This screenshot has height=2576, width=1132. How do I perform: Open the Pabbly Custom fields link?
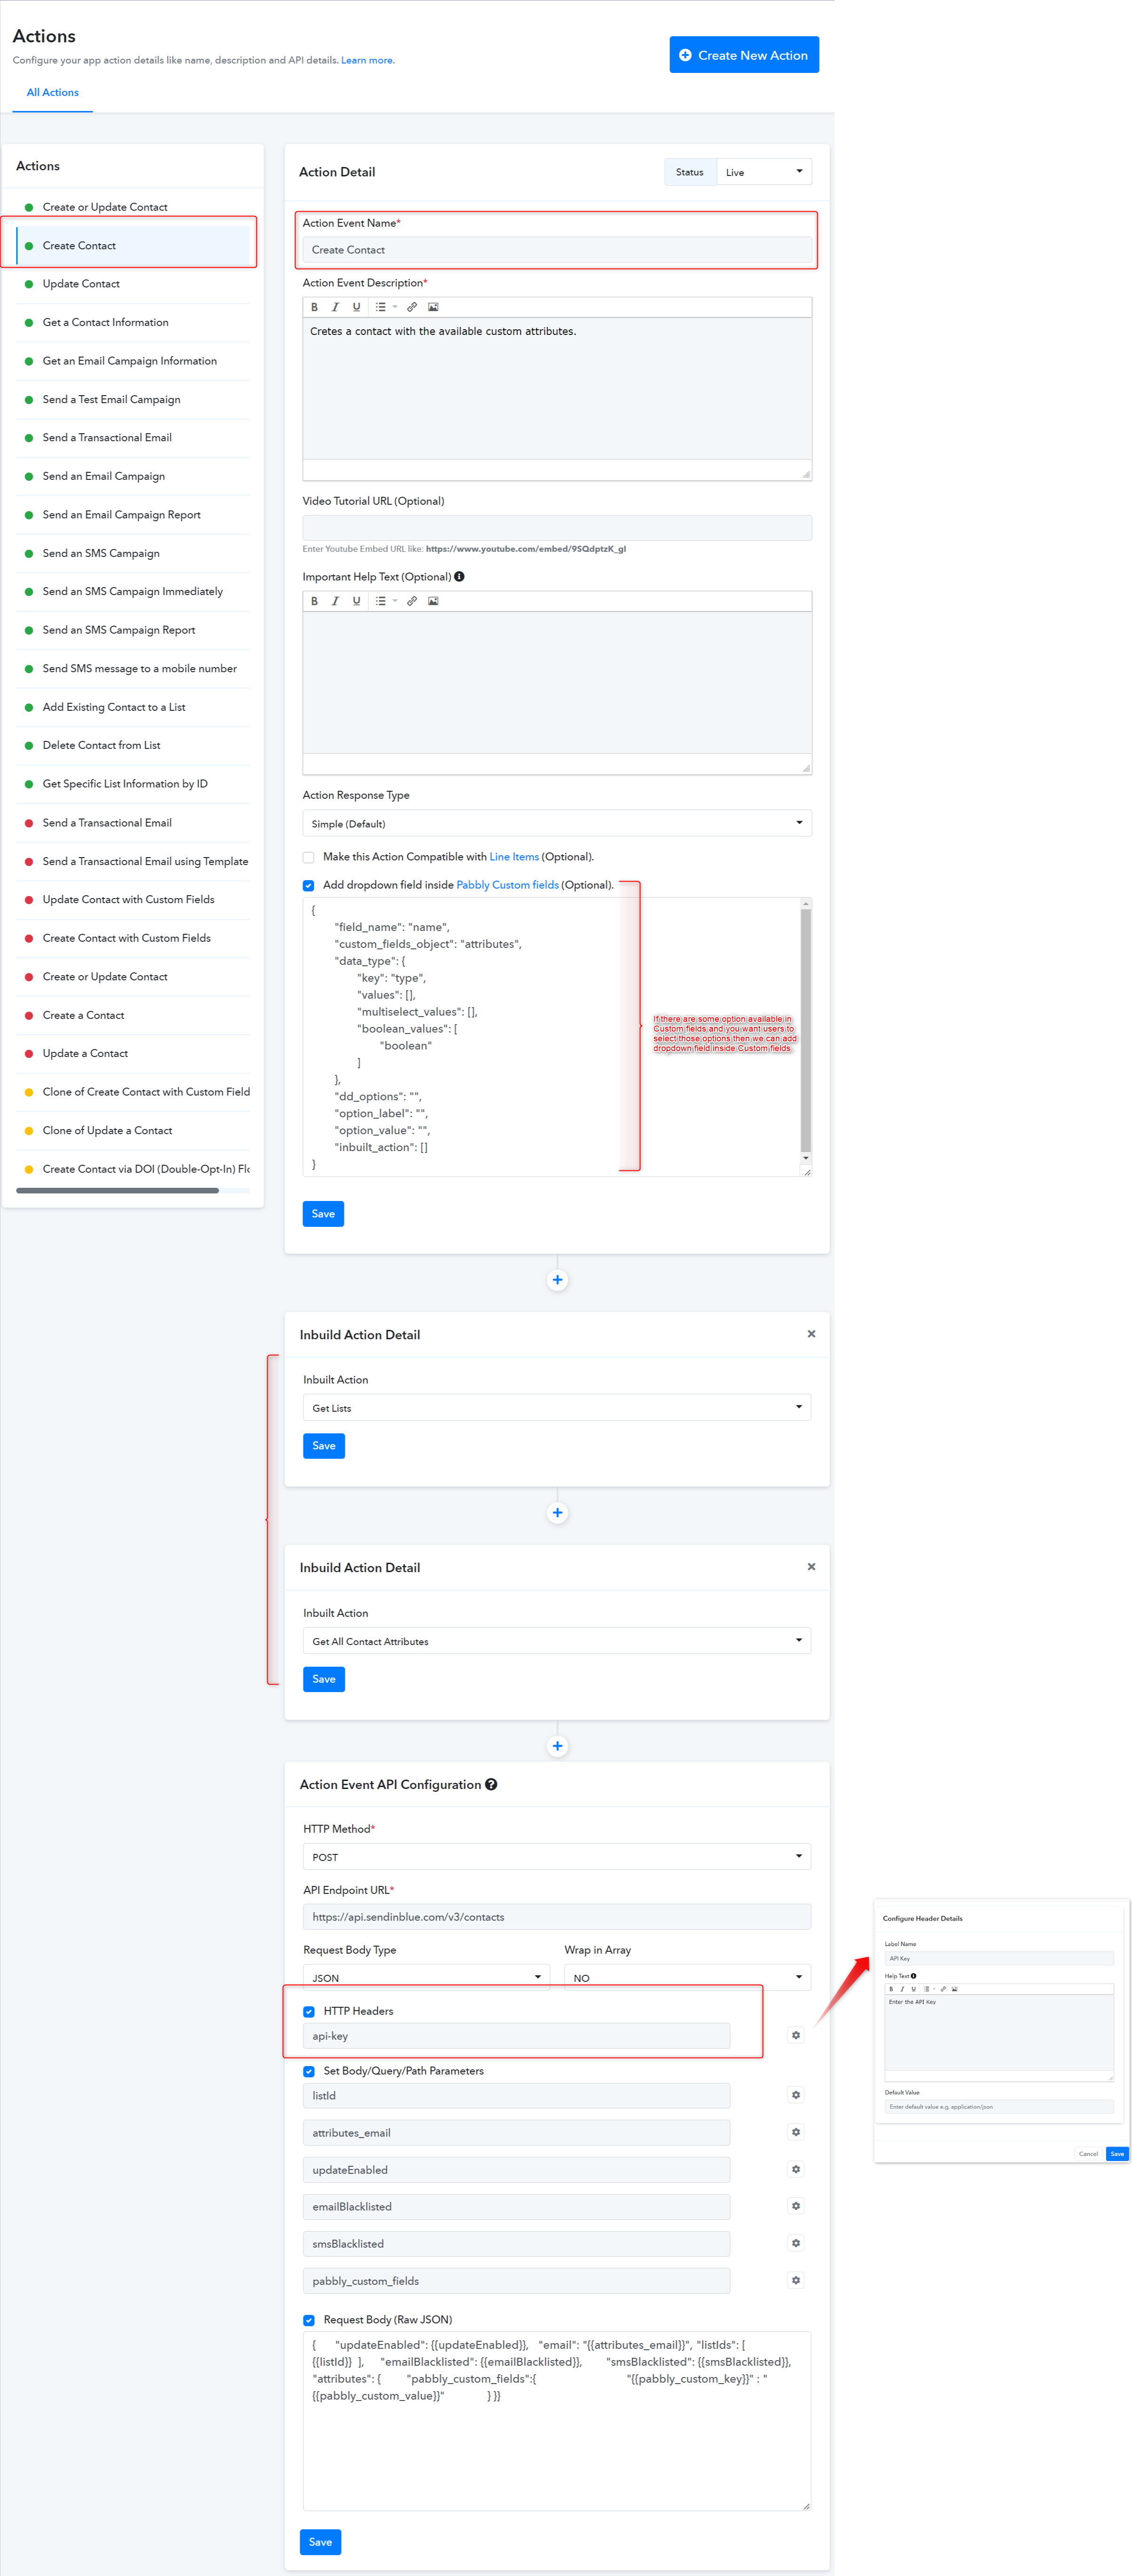click(x=507, y=885)
